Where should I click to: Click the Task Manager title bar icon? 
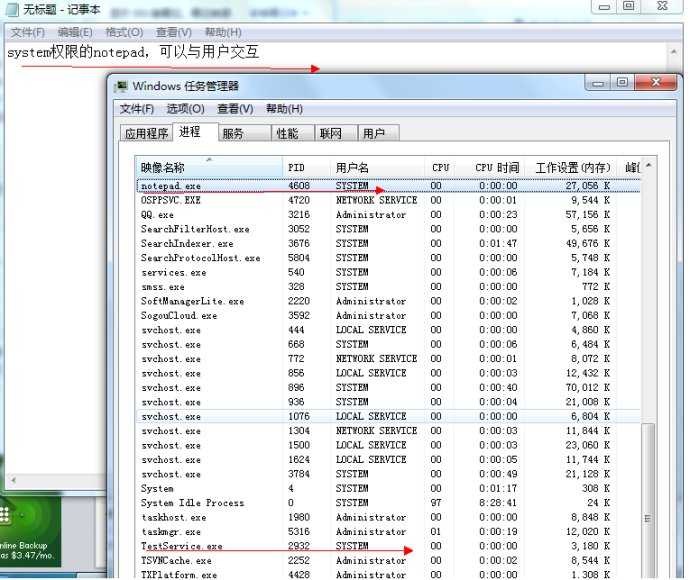(x=121, y=86)
